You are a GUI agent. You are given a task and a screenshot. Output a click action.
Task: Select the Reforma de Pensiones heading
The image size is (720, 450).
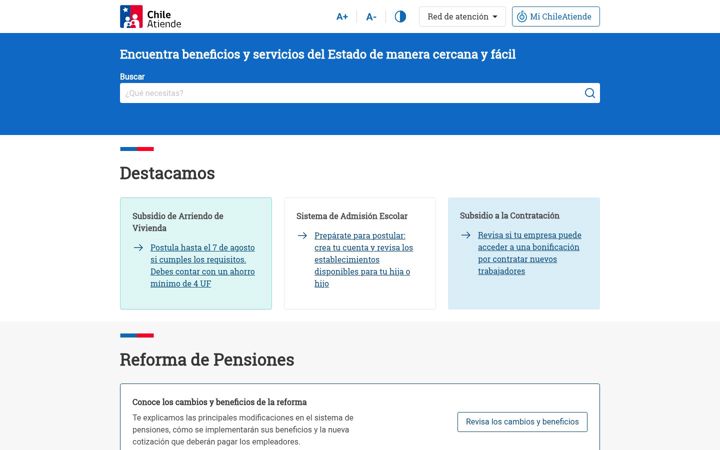coord(207,360)
